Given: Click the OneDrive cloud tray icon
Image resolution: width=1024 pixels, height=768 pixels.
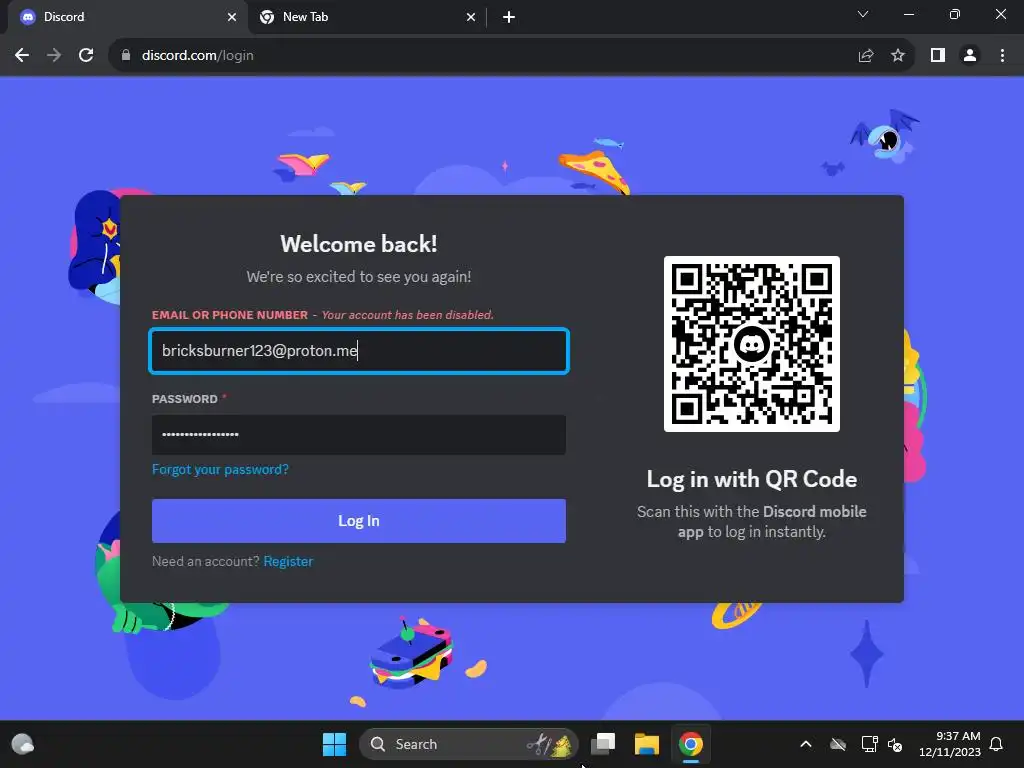Looking at the screenshot, I should pyautogui.click(x=838, y=744).
